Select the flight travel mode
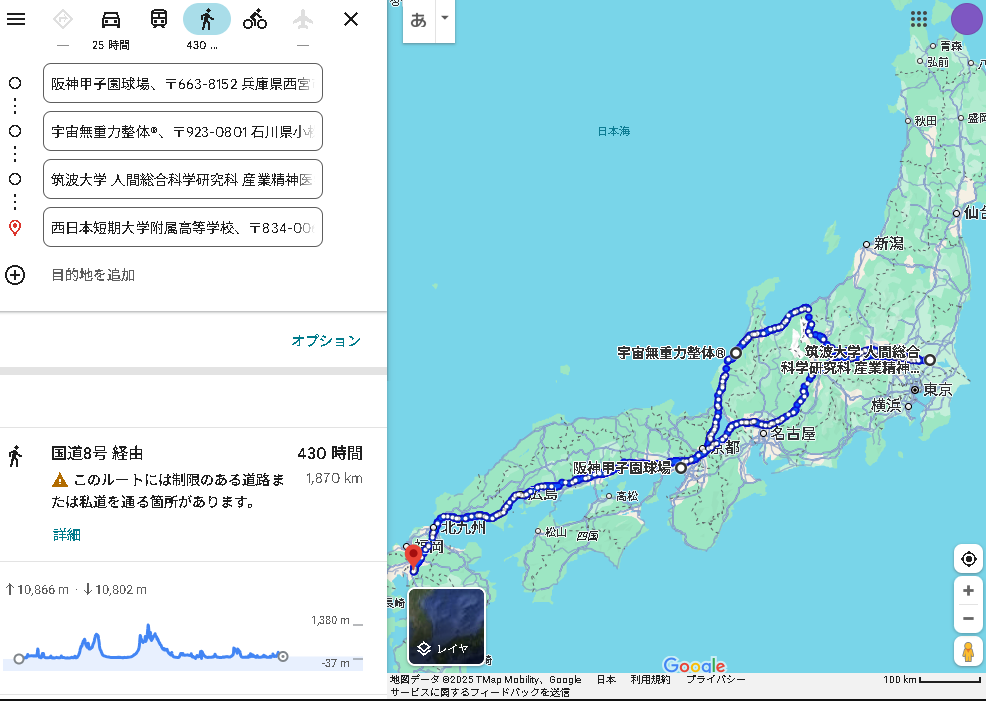The width and height of the screenshot is (986, 701). click(302, 19)
